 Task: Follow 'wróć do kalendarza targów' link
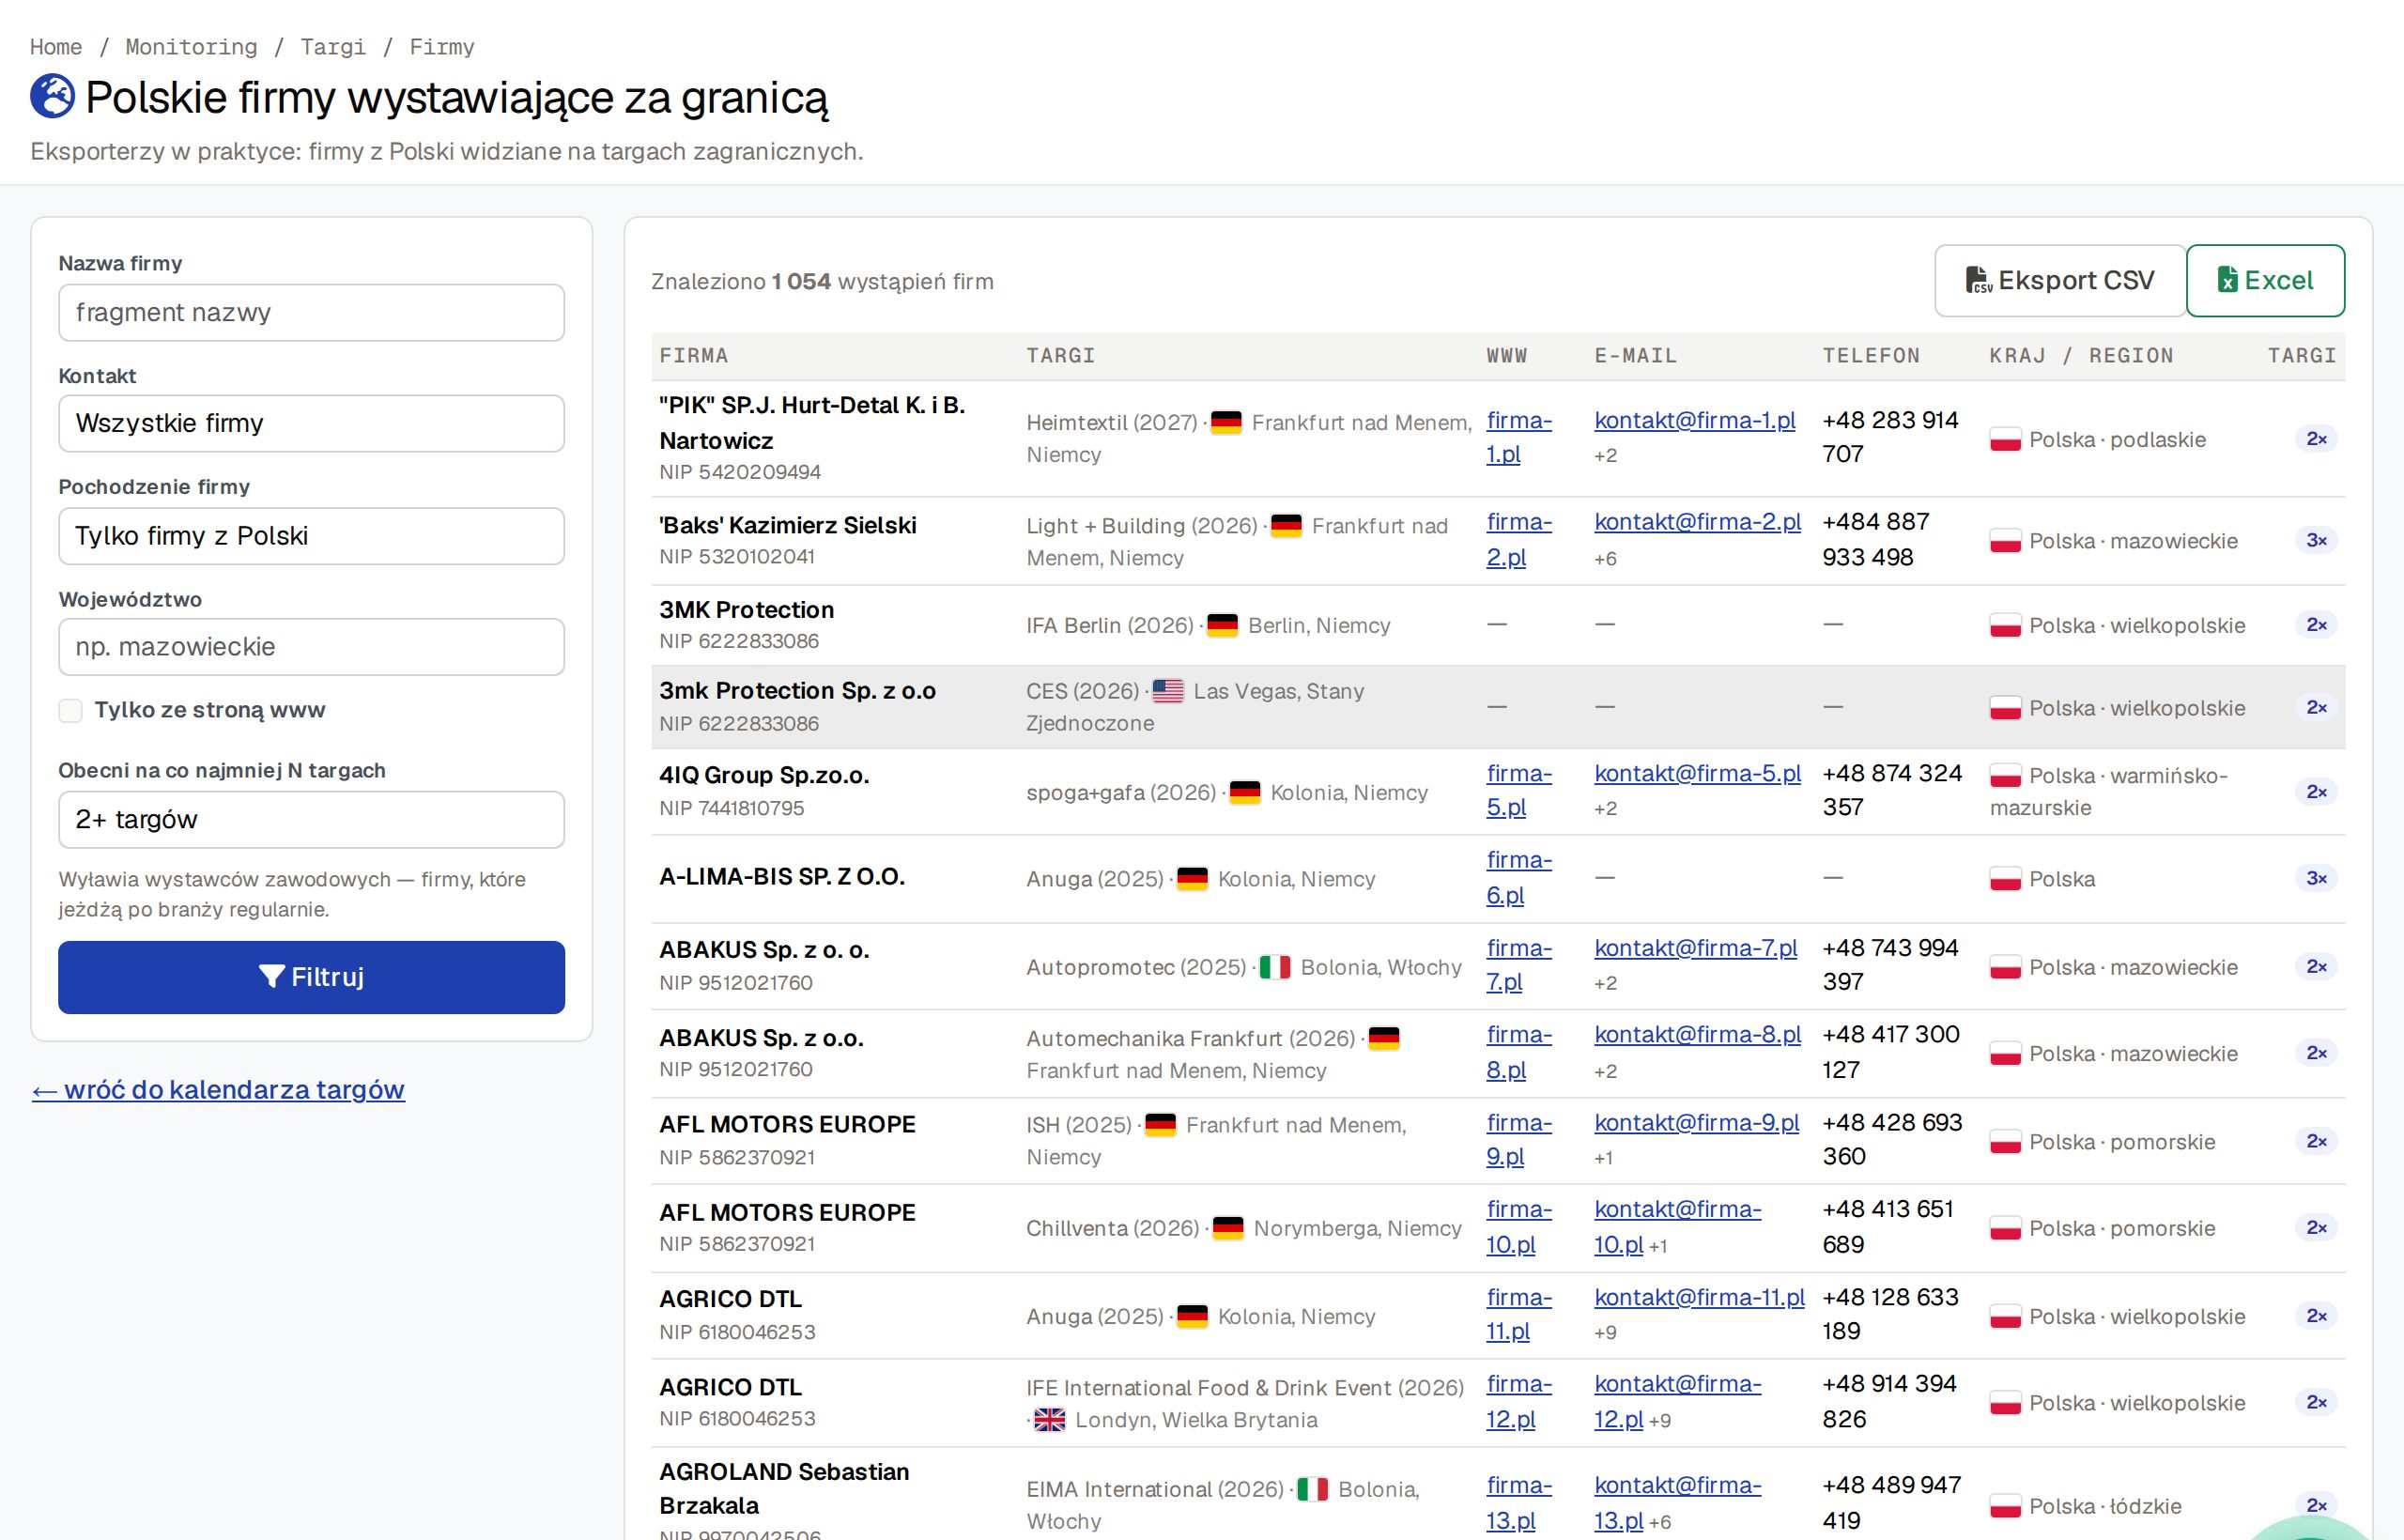[218, 1089]
